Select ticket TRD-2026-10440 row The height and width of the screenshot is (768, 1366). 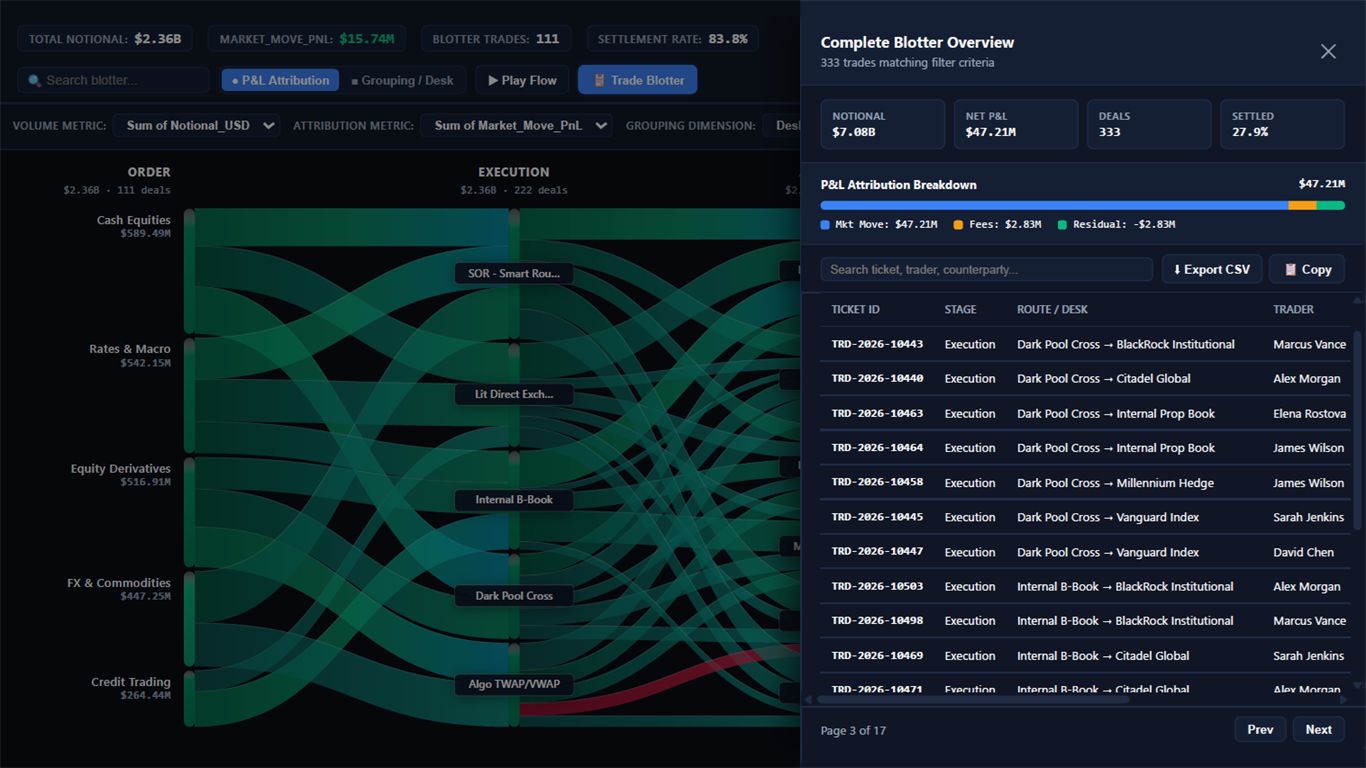1083,379
